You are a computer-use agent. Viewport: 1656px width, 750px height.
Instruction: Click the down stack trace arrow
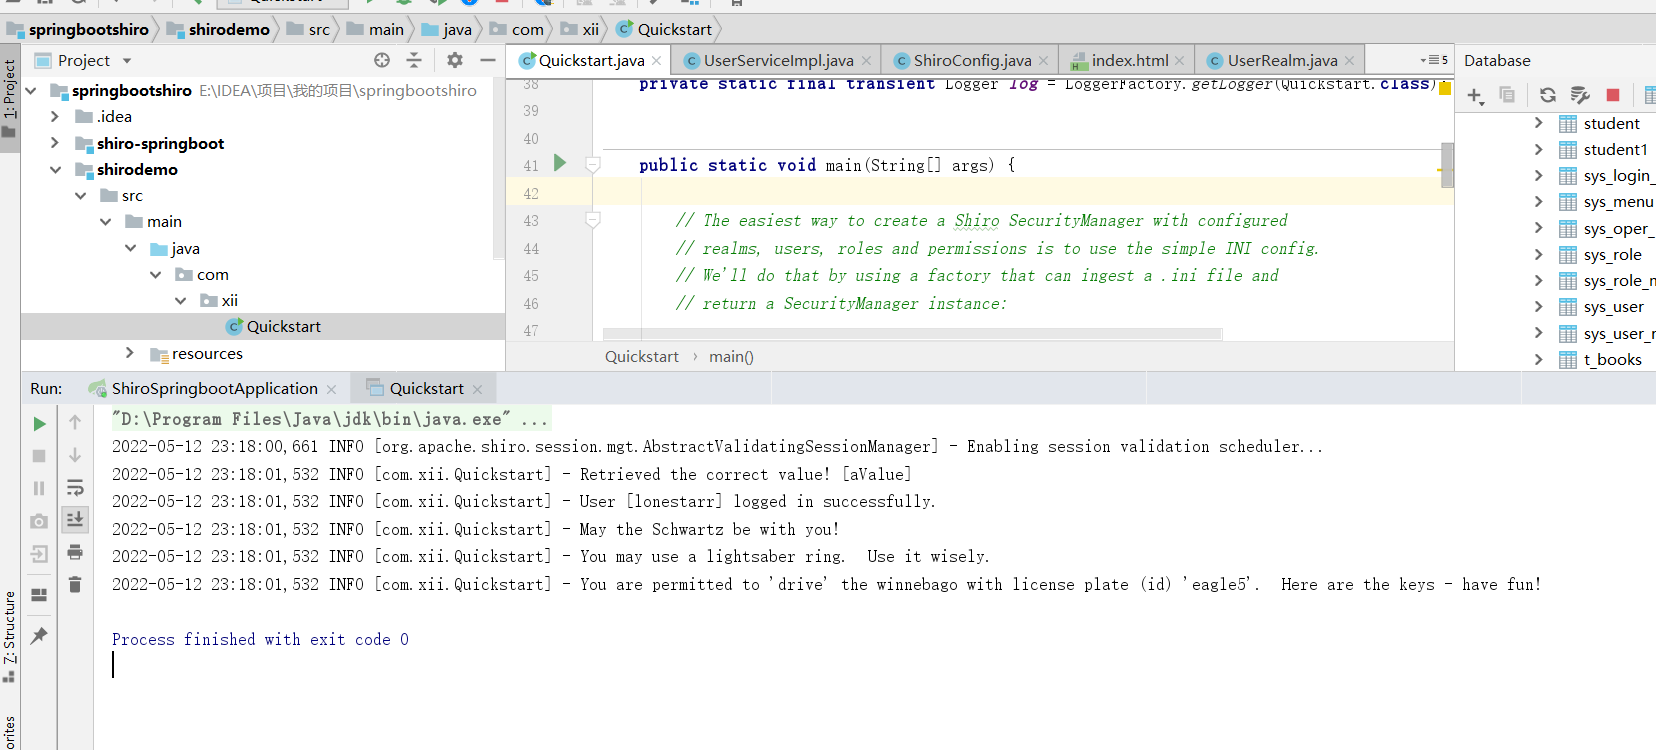pos(75,455)
